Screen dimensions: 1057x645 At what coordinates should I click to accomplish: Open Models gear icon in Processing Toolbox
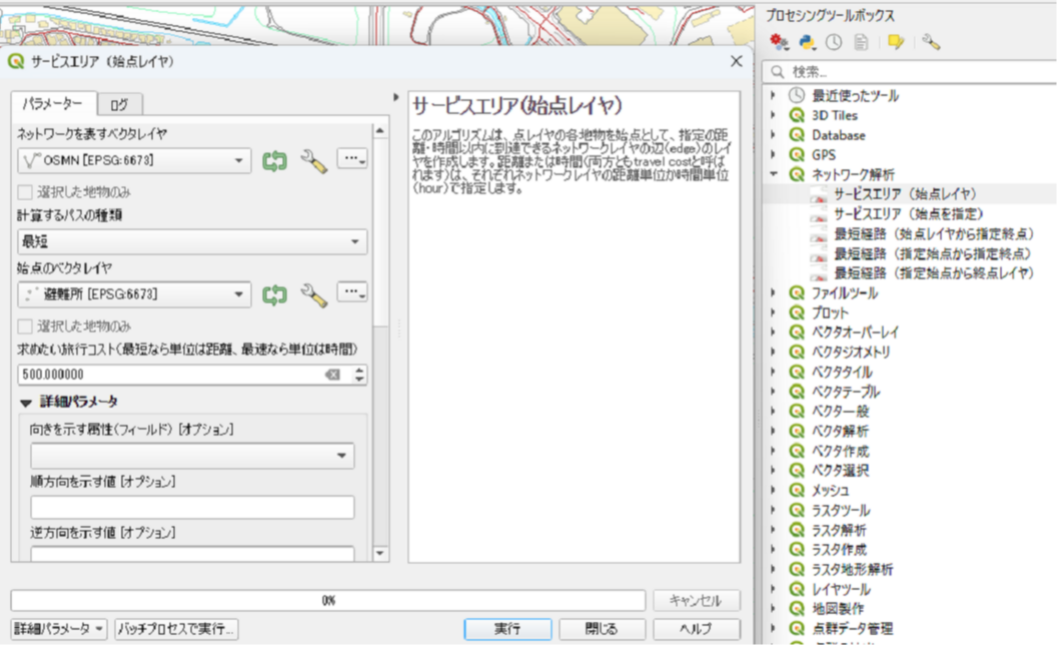point(779,42)
